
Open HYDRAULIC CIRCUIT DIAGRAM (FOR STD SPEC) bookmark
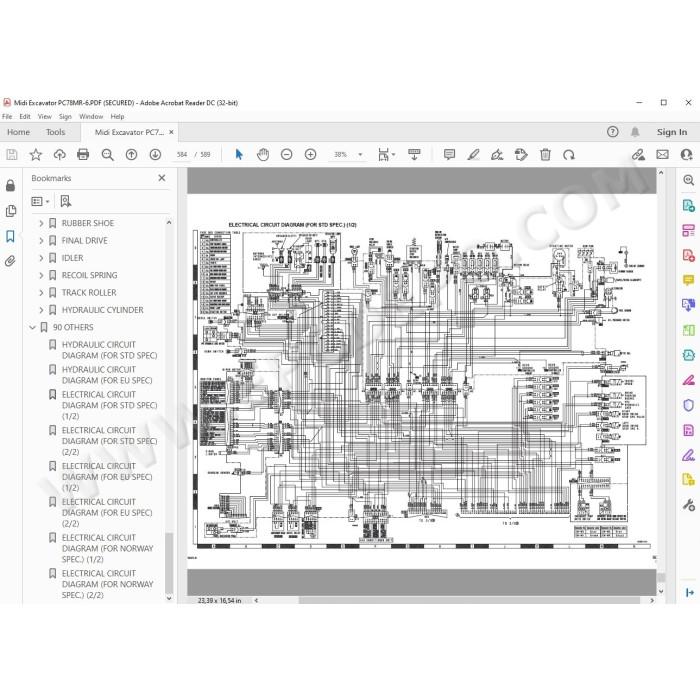click(x=109, y=350)
